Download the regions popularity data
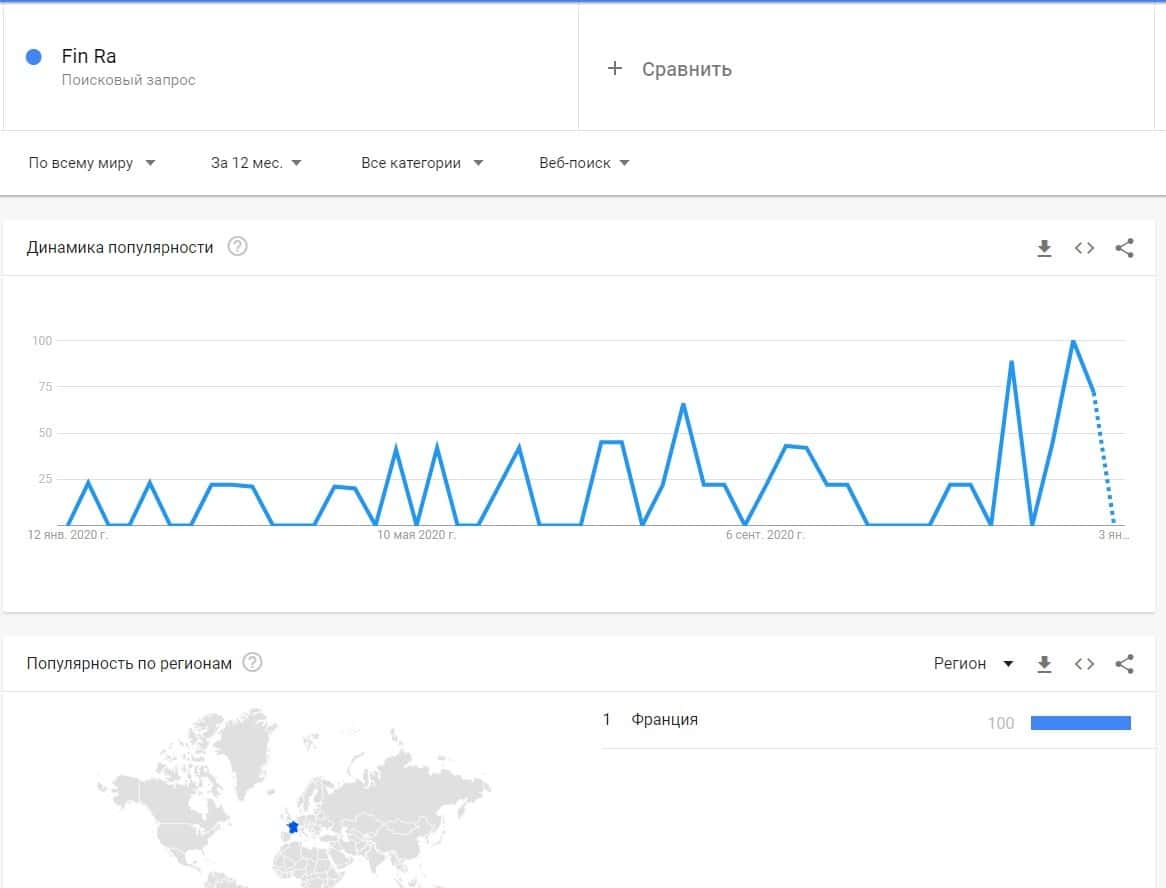1166x888 pixels. click(x=1044, y=663)
